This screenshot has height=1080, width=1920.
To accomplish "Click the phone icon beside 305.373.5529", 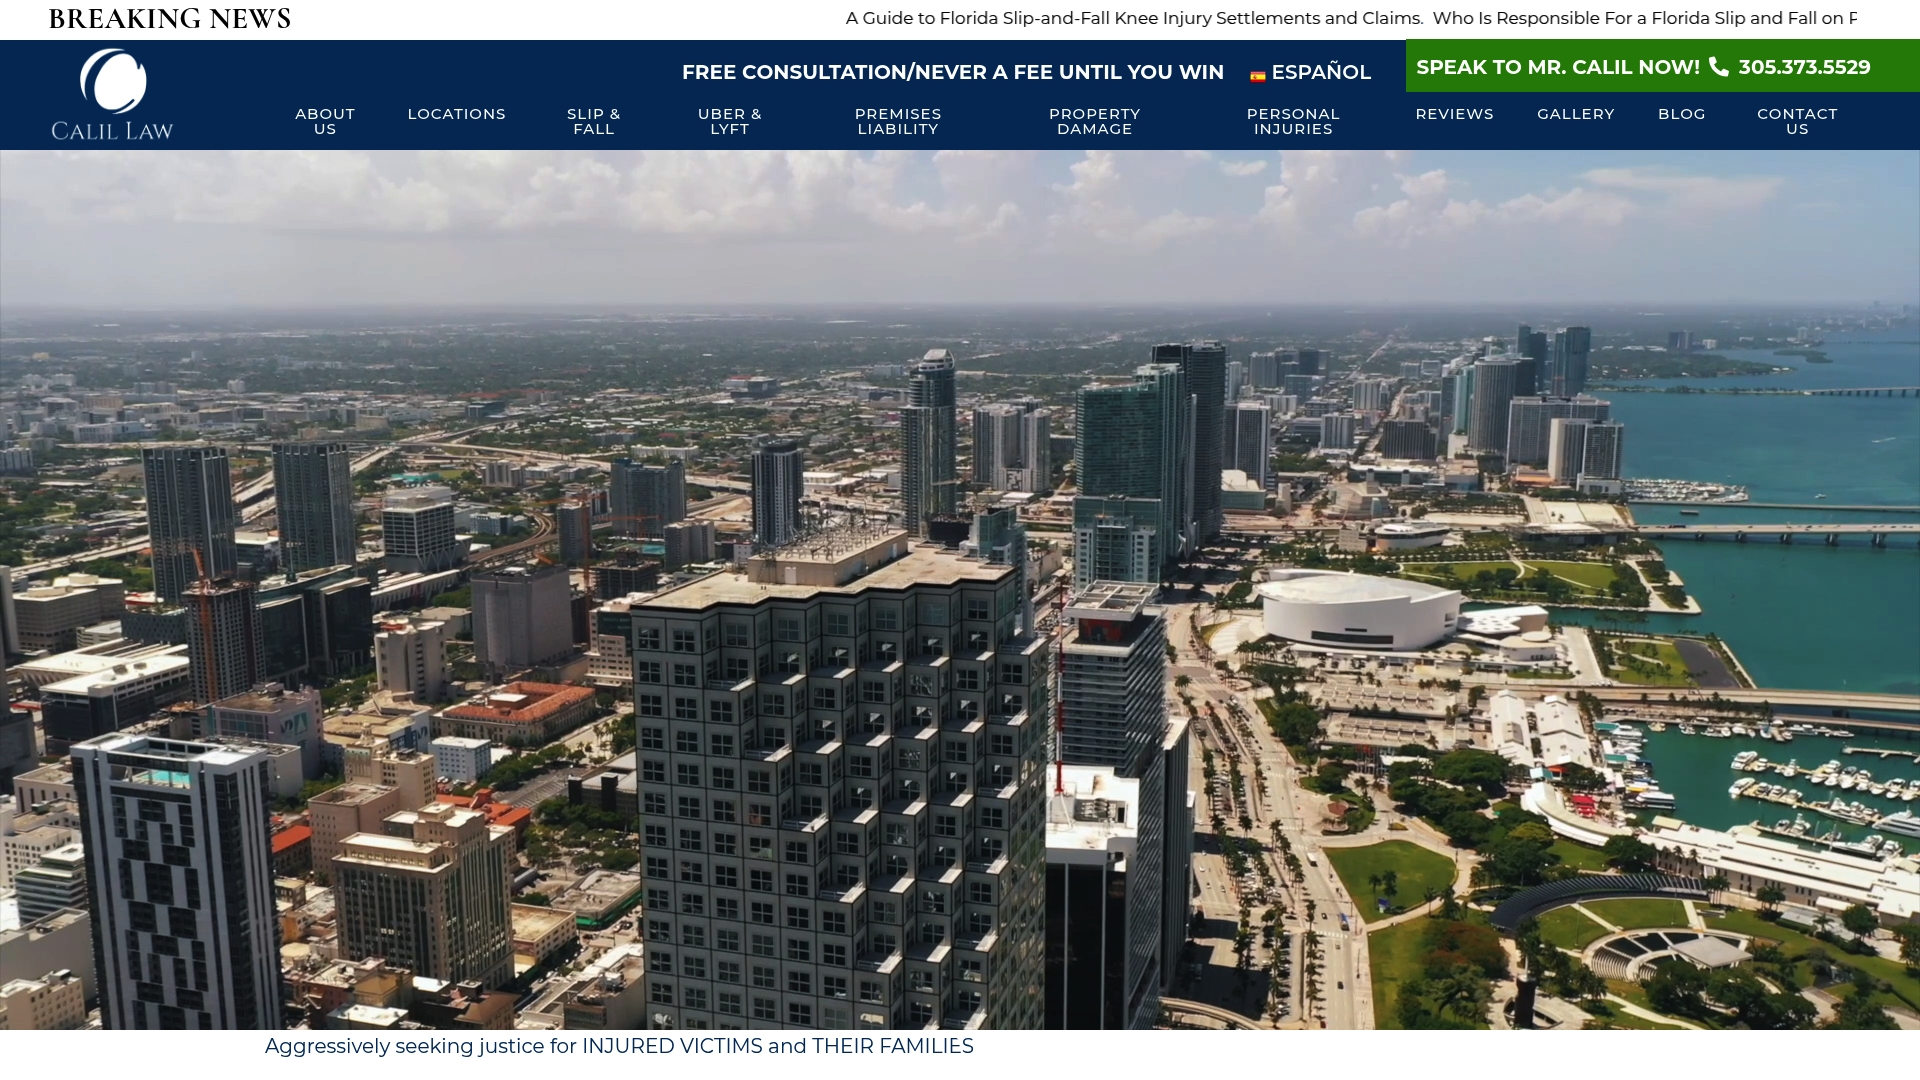I will (x=1719, y=67).
